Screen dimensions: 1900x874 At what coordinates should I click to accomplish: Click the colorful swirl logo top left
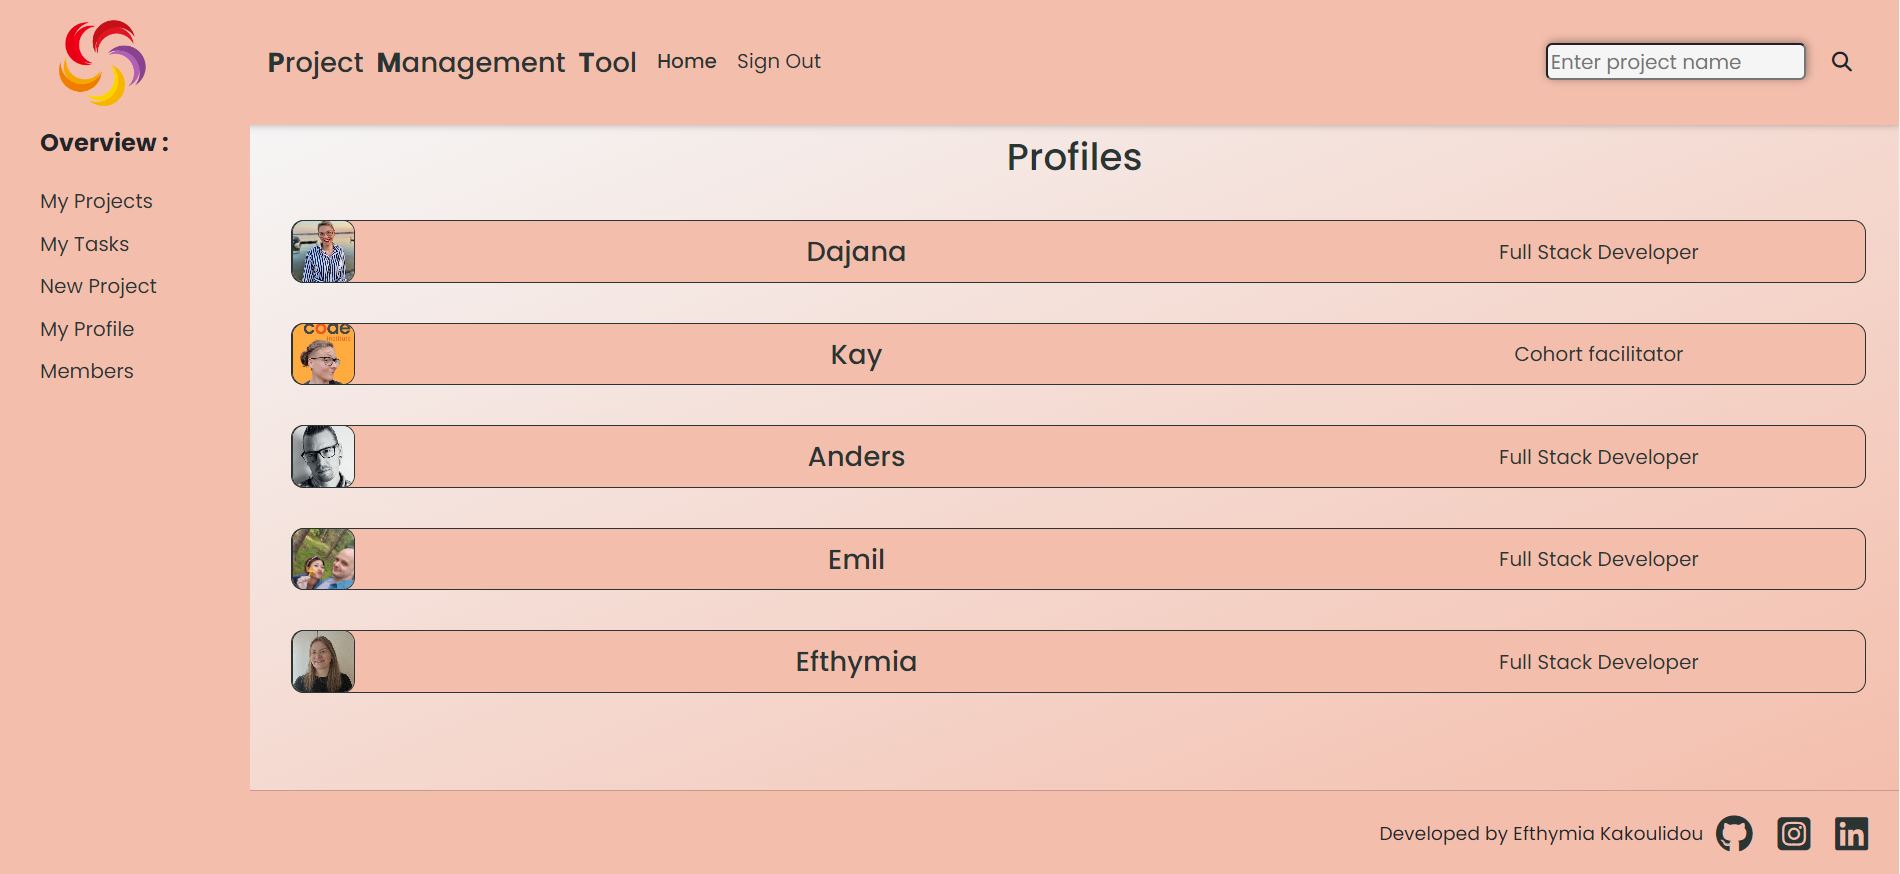coord(103,62)
